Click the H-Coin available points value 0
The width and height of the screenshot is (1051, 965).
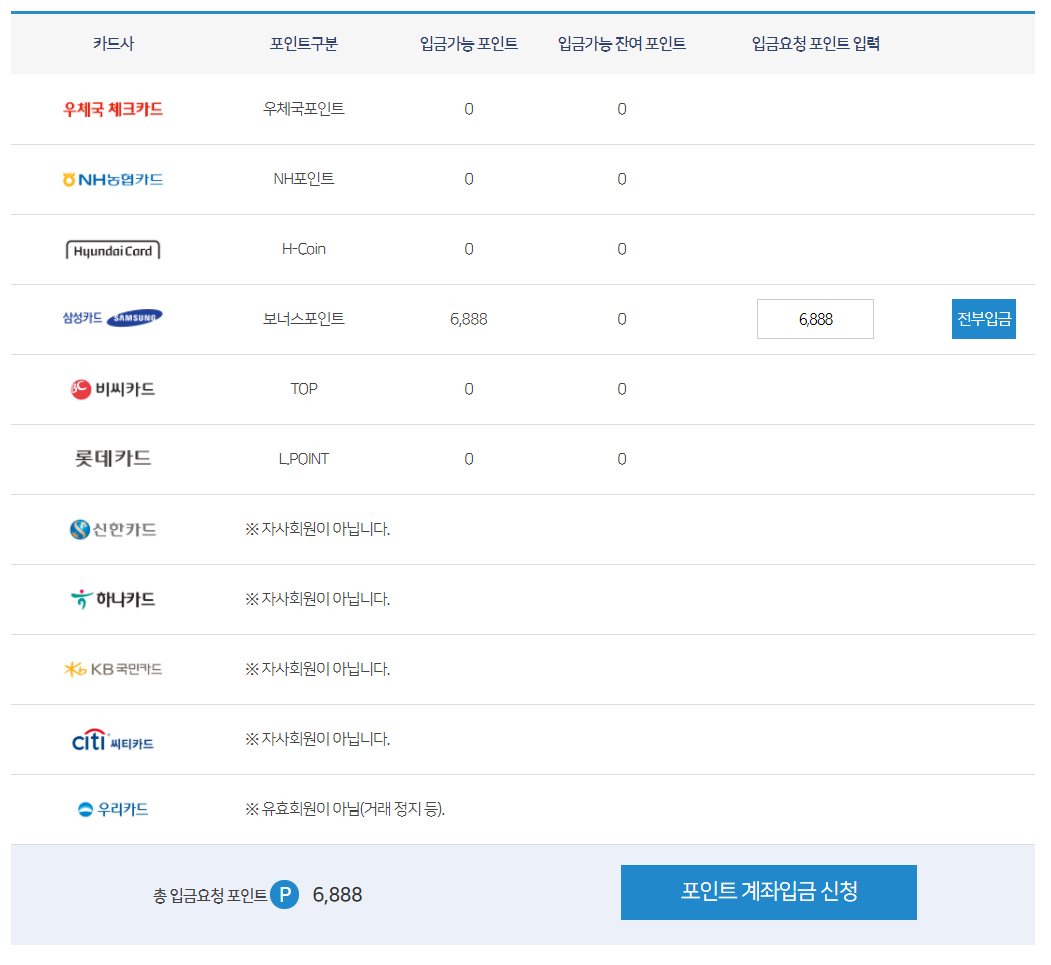coord(468,249)
